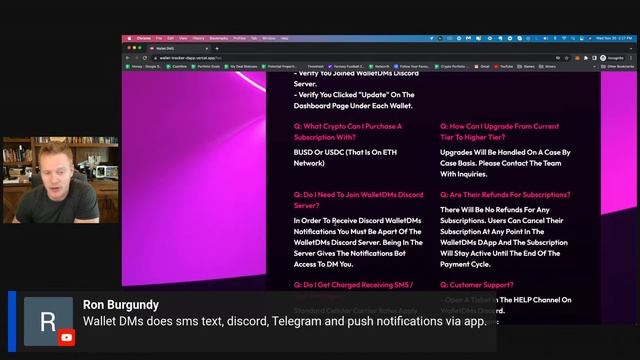Click the 'What Crypto Can I Purchase' question
Viewport: 640px width, 360px height.
[347, 132]
